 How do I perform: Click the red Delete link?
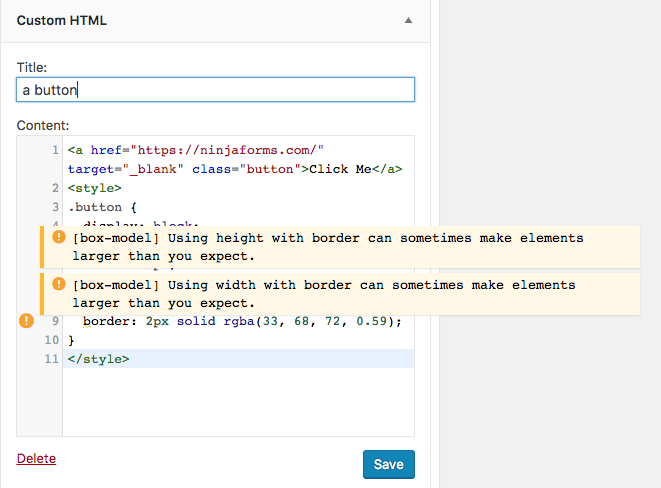[x=36, y=459]
